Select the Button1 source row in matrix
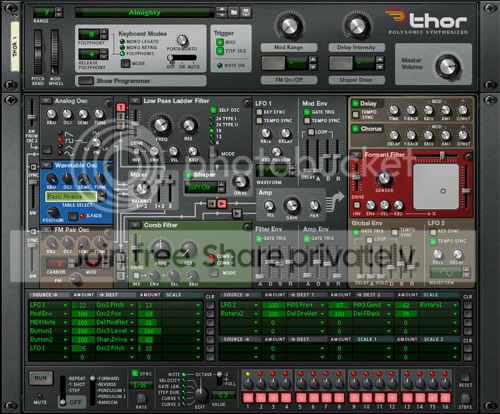Viewport: 500px width, 414px height. click(49, 331)
